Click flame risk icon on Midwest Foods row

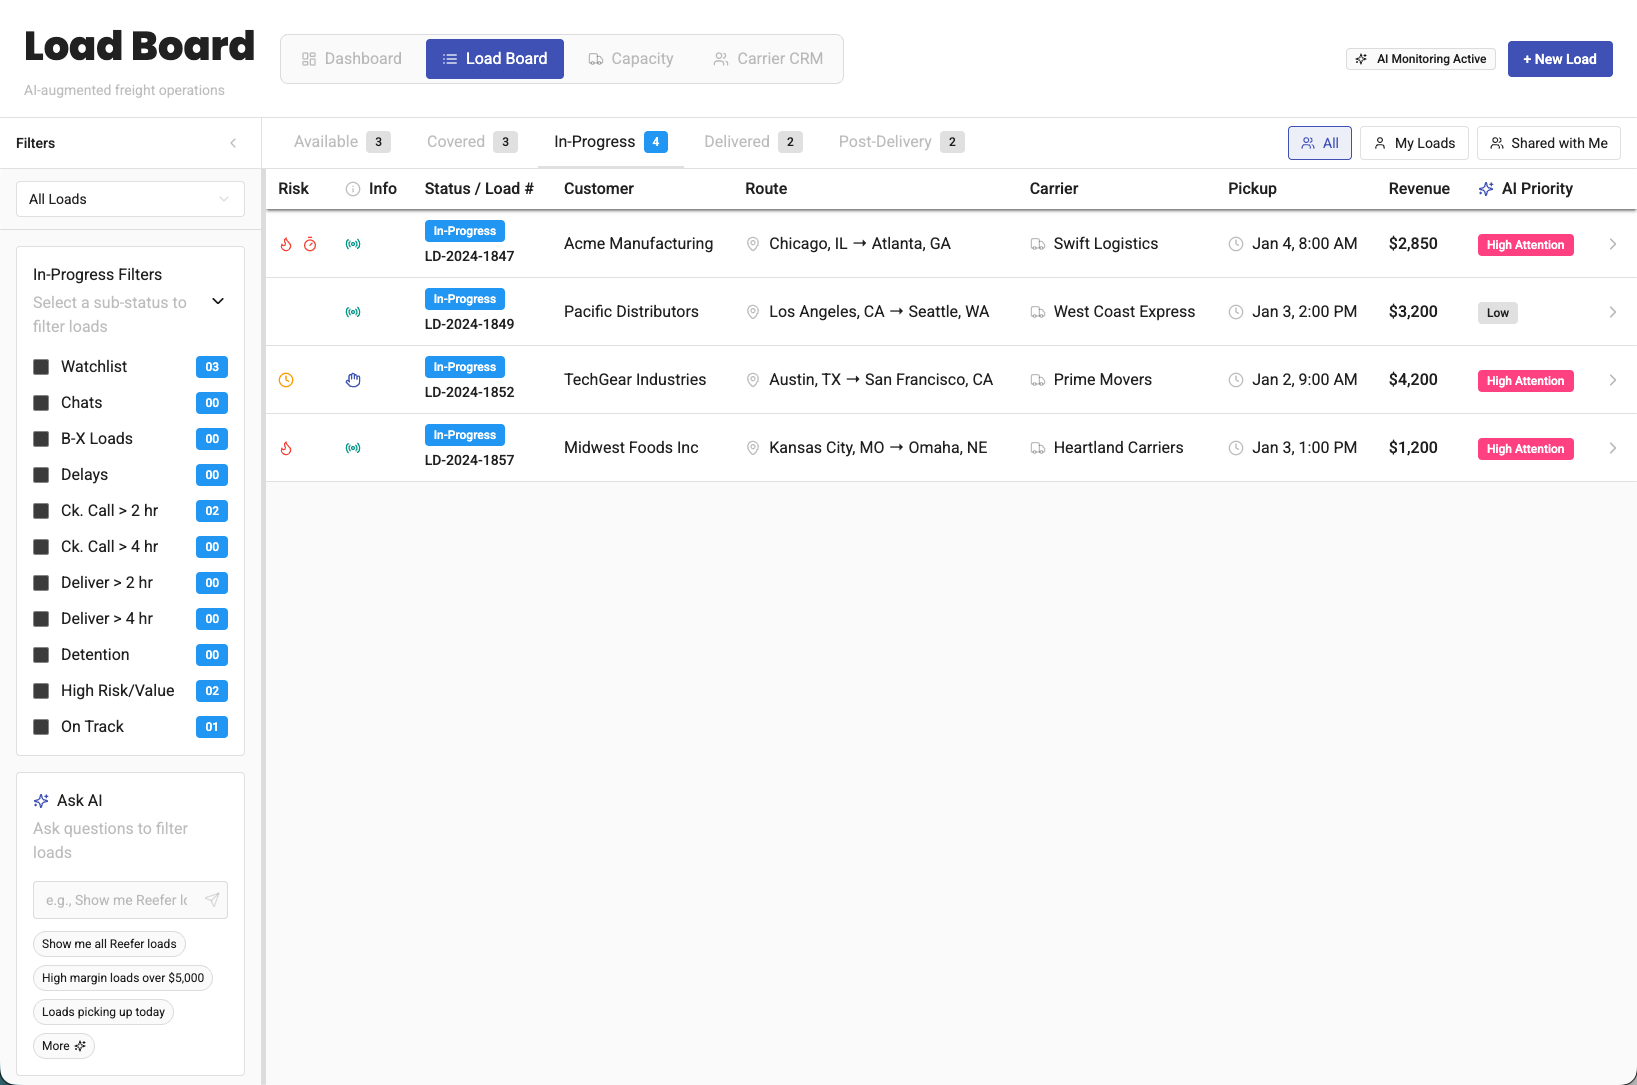286,448
